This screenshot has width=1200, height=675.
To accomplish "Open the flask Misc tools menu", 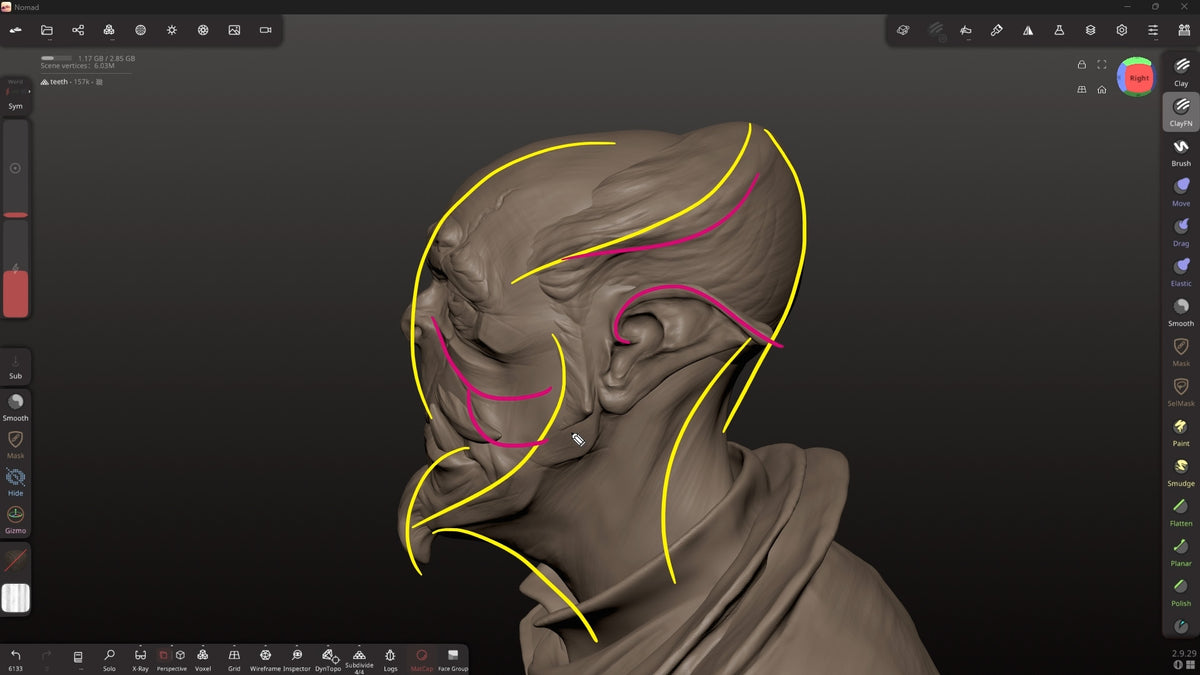I will click(1059, 30).
